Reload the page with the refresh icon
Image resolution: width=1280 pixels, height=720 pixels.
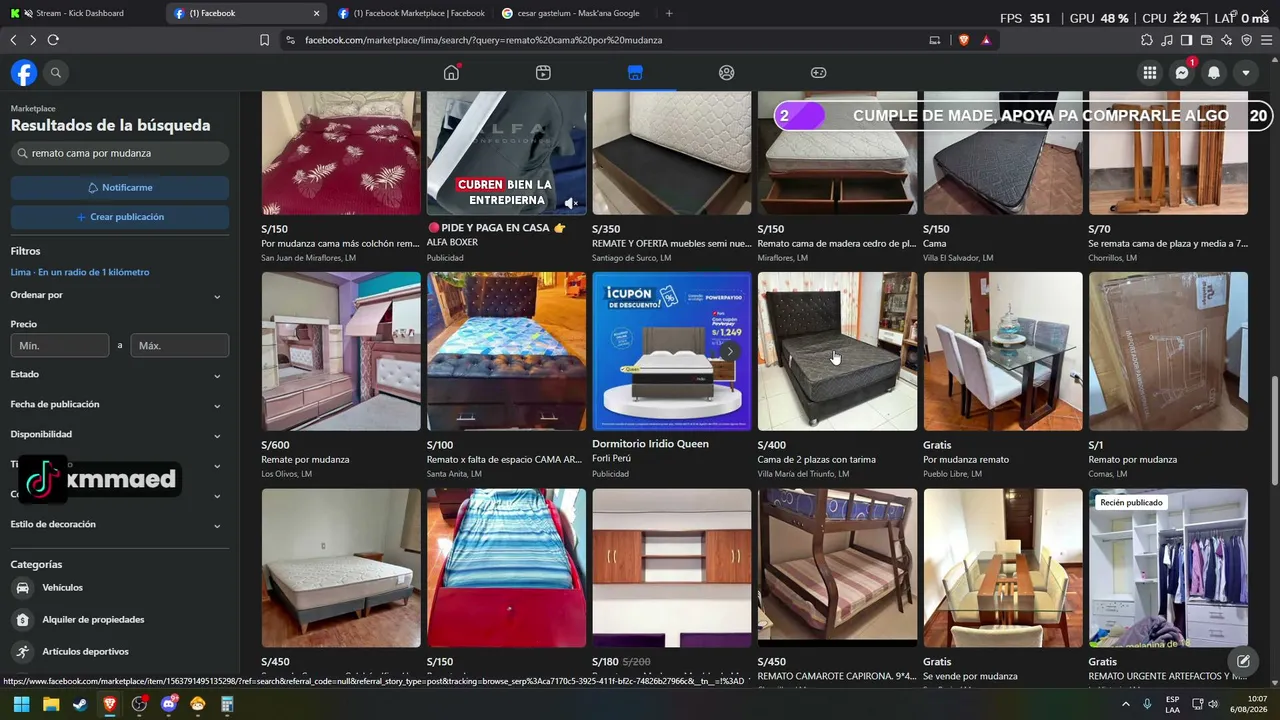click(53, 40)
